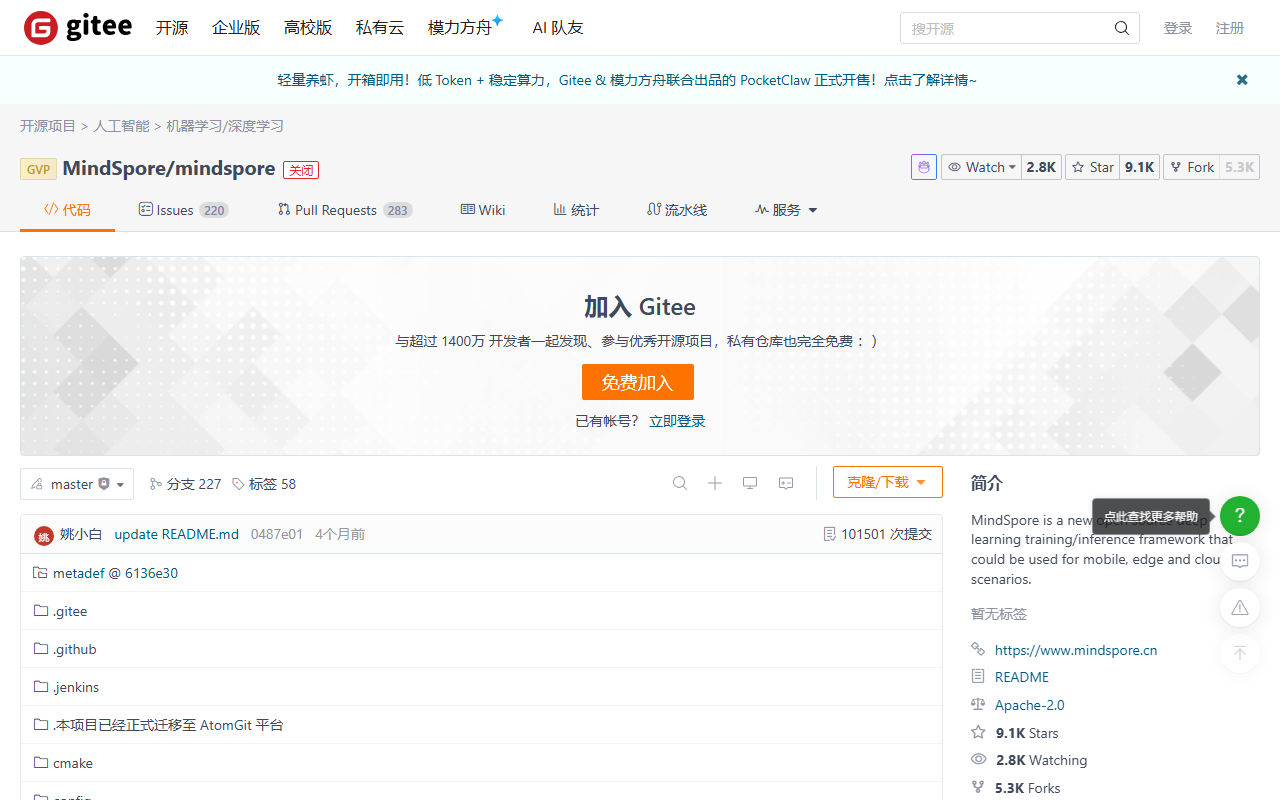Click the 立即登录 link
The width and height of the screenshot is (1280, 800).
[677, 421]
